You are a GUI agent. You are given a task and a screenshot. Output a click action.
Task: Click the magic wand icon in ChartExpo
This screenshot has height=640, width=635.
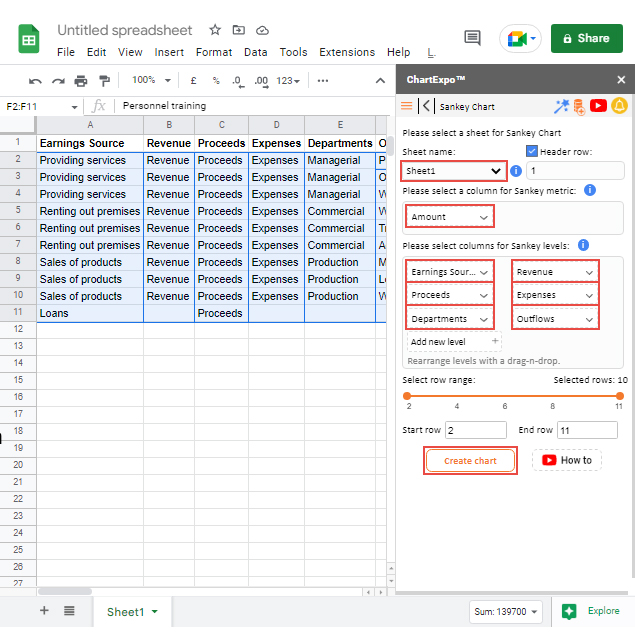point(561,106)
